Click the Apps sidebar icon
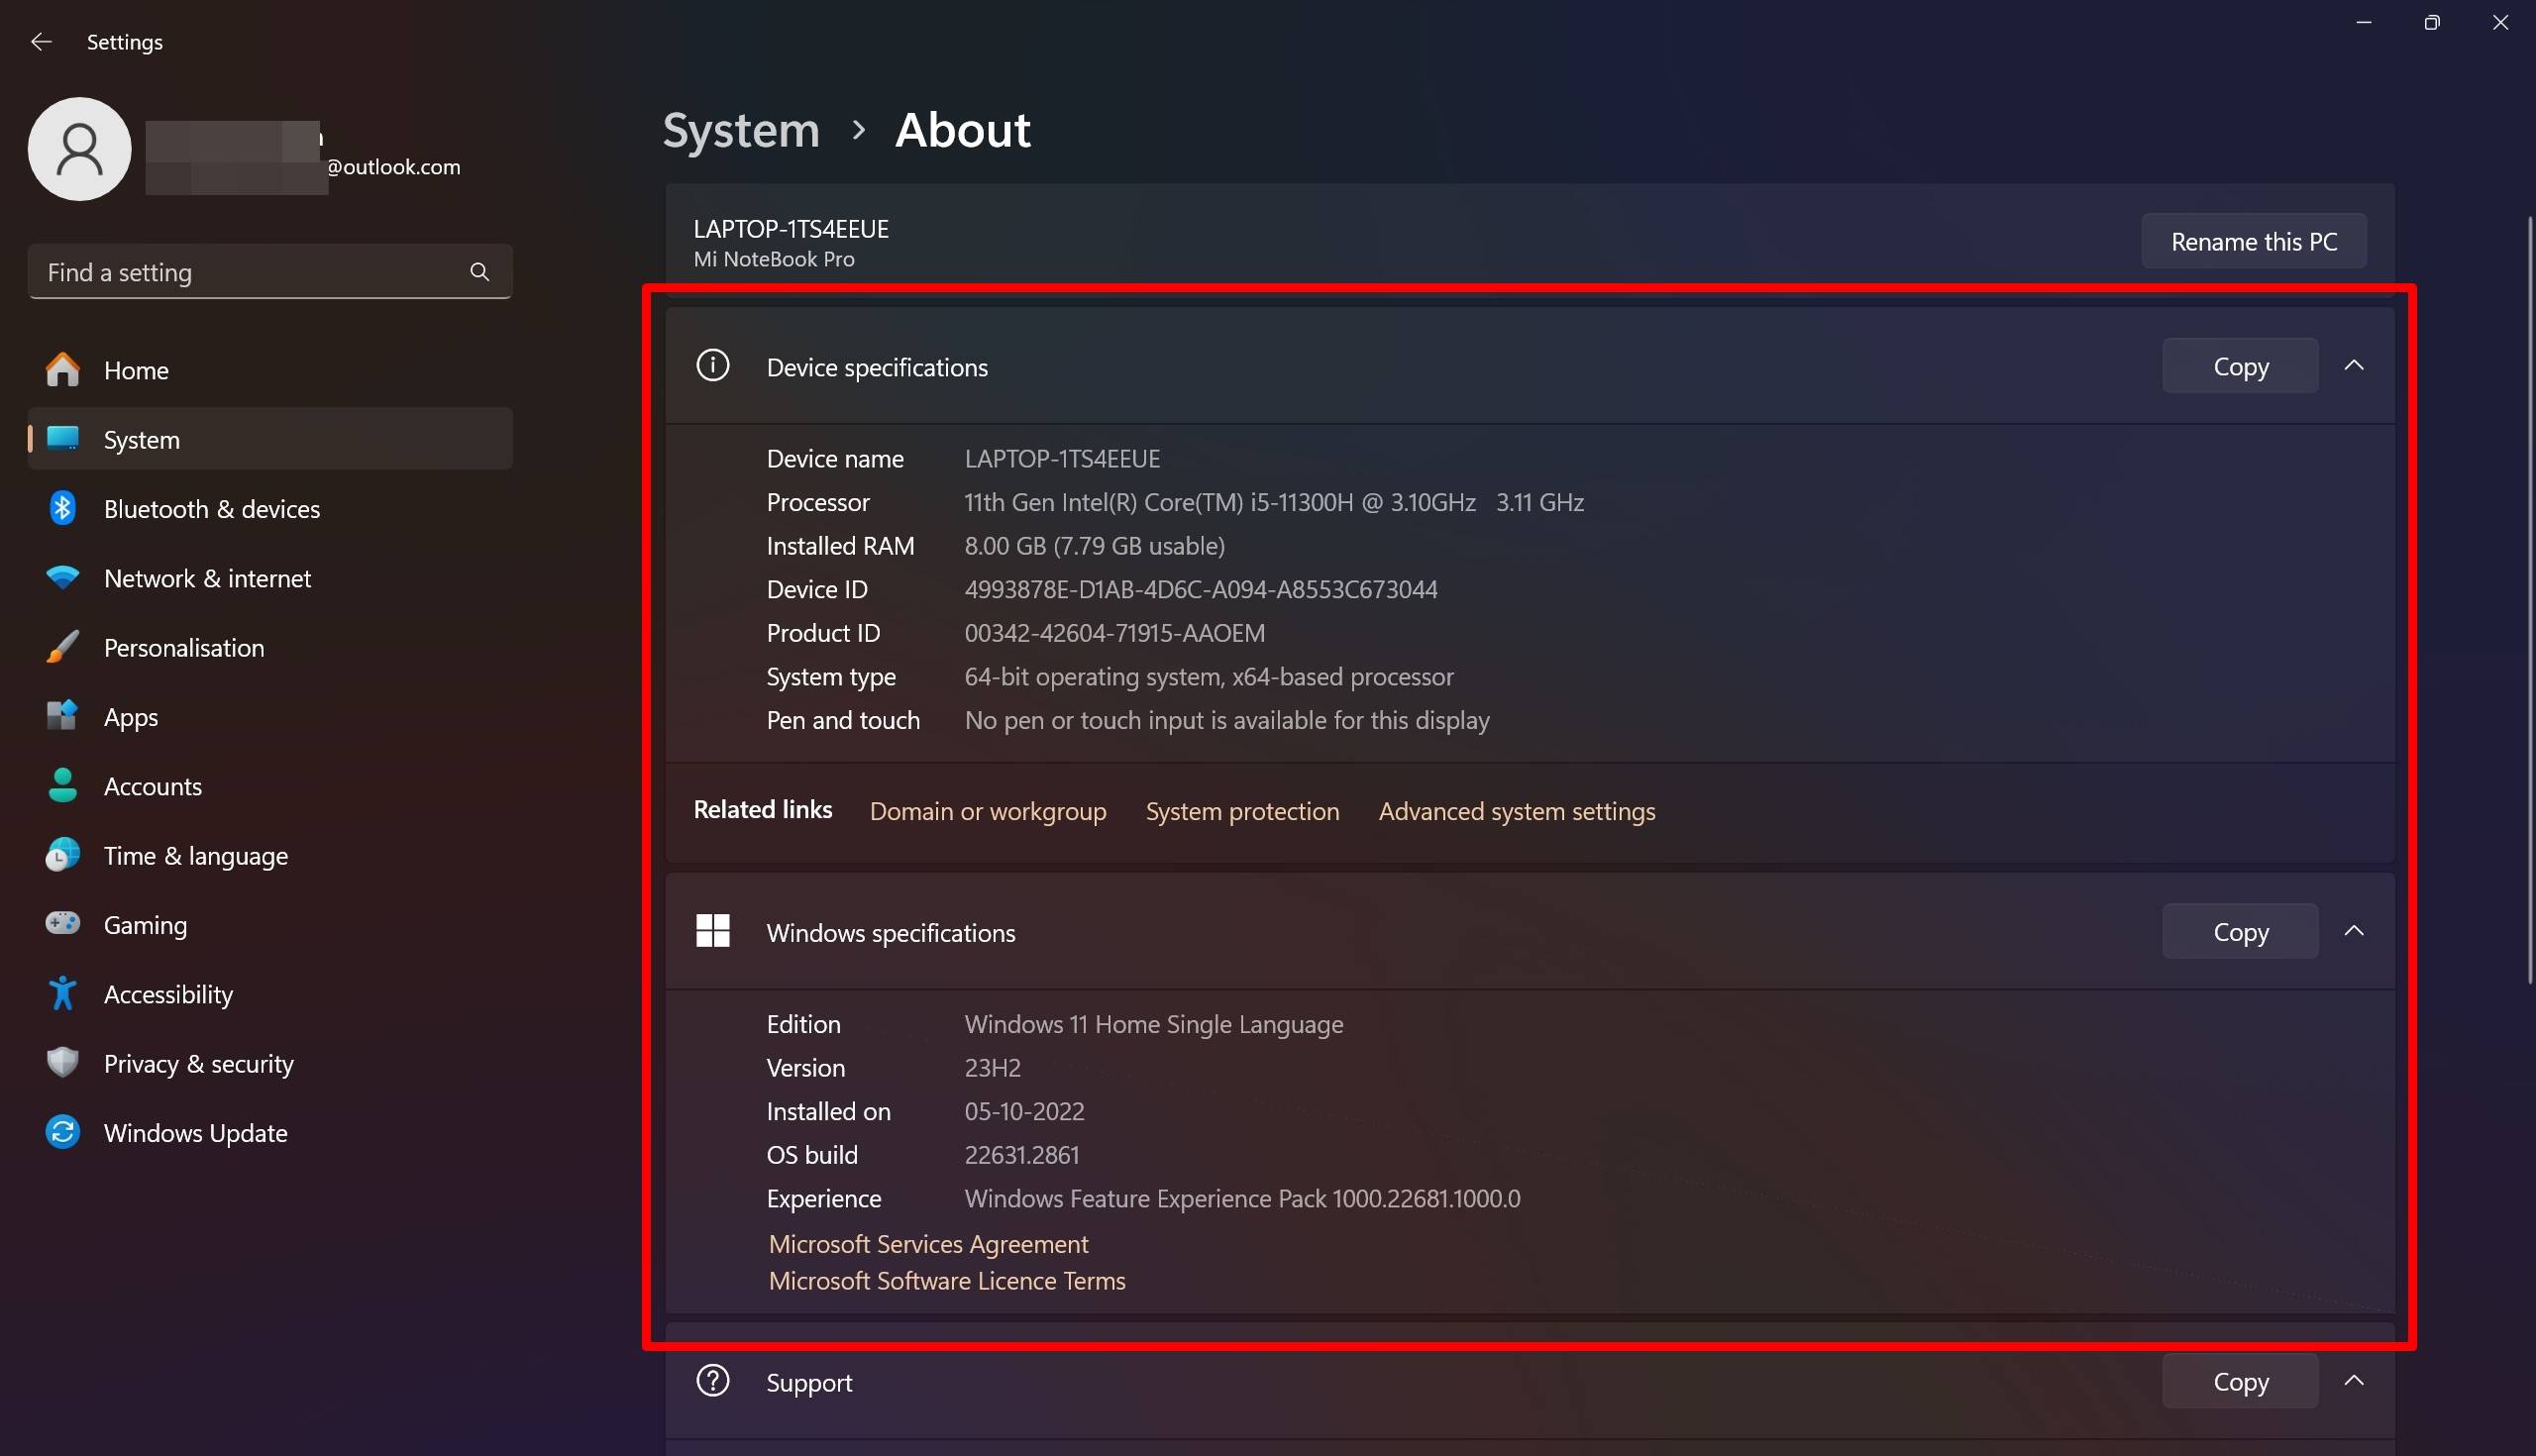This screenshot has height=1456, width=2536. click(62, 716)
